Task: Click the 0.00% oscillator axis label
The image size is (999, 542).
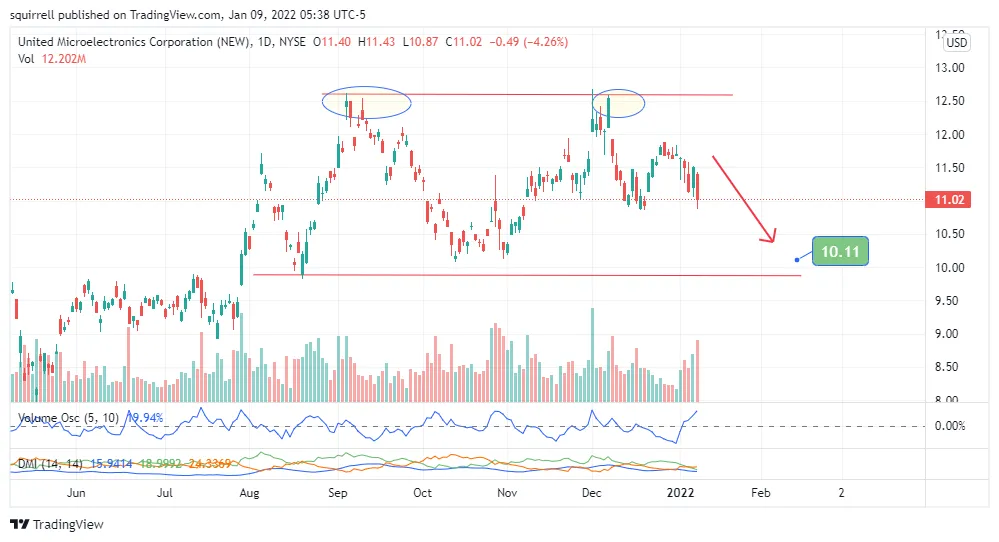Action: 950,426
